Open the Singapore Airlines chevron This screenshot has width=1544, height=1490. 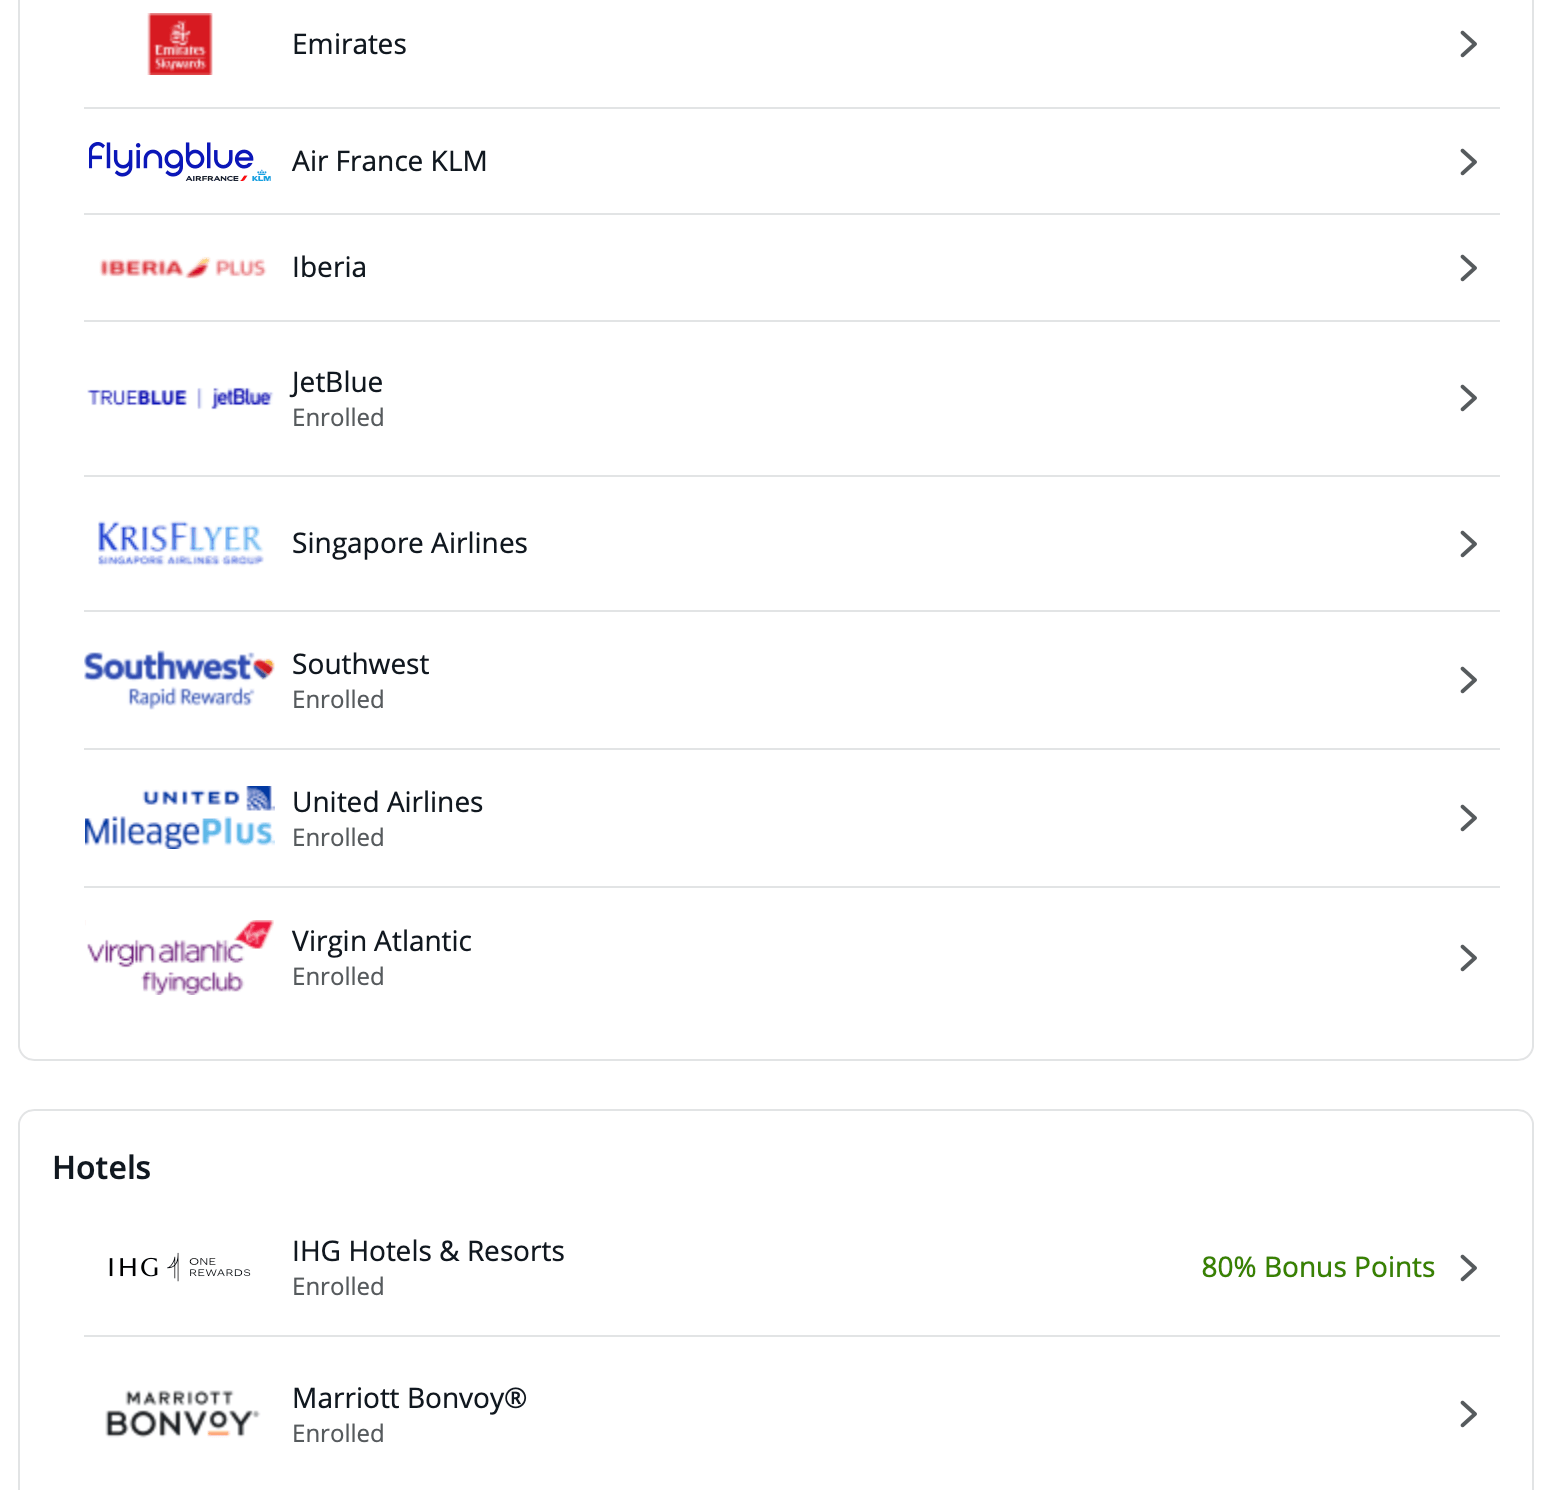tap(1467, 544)
